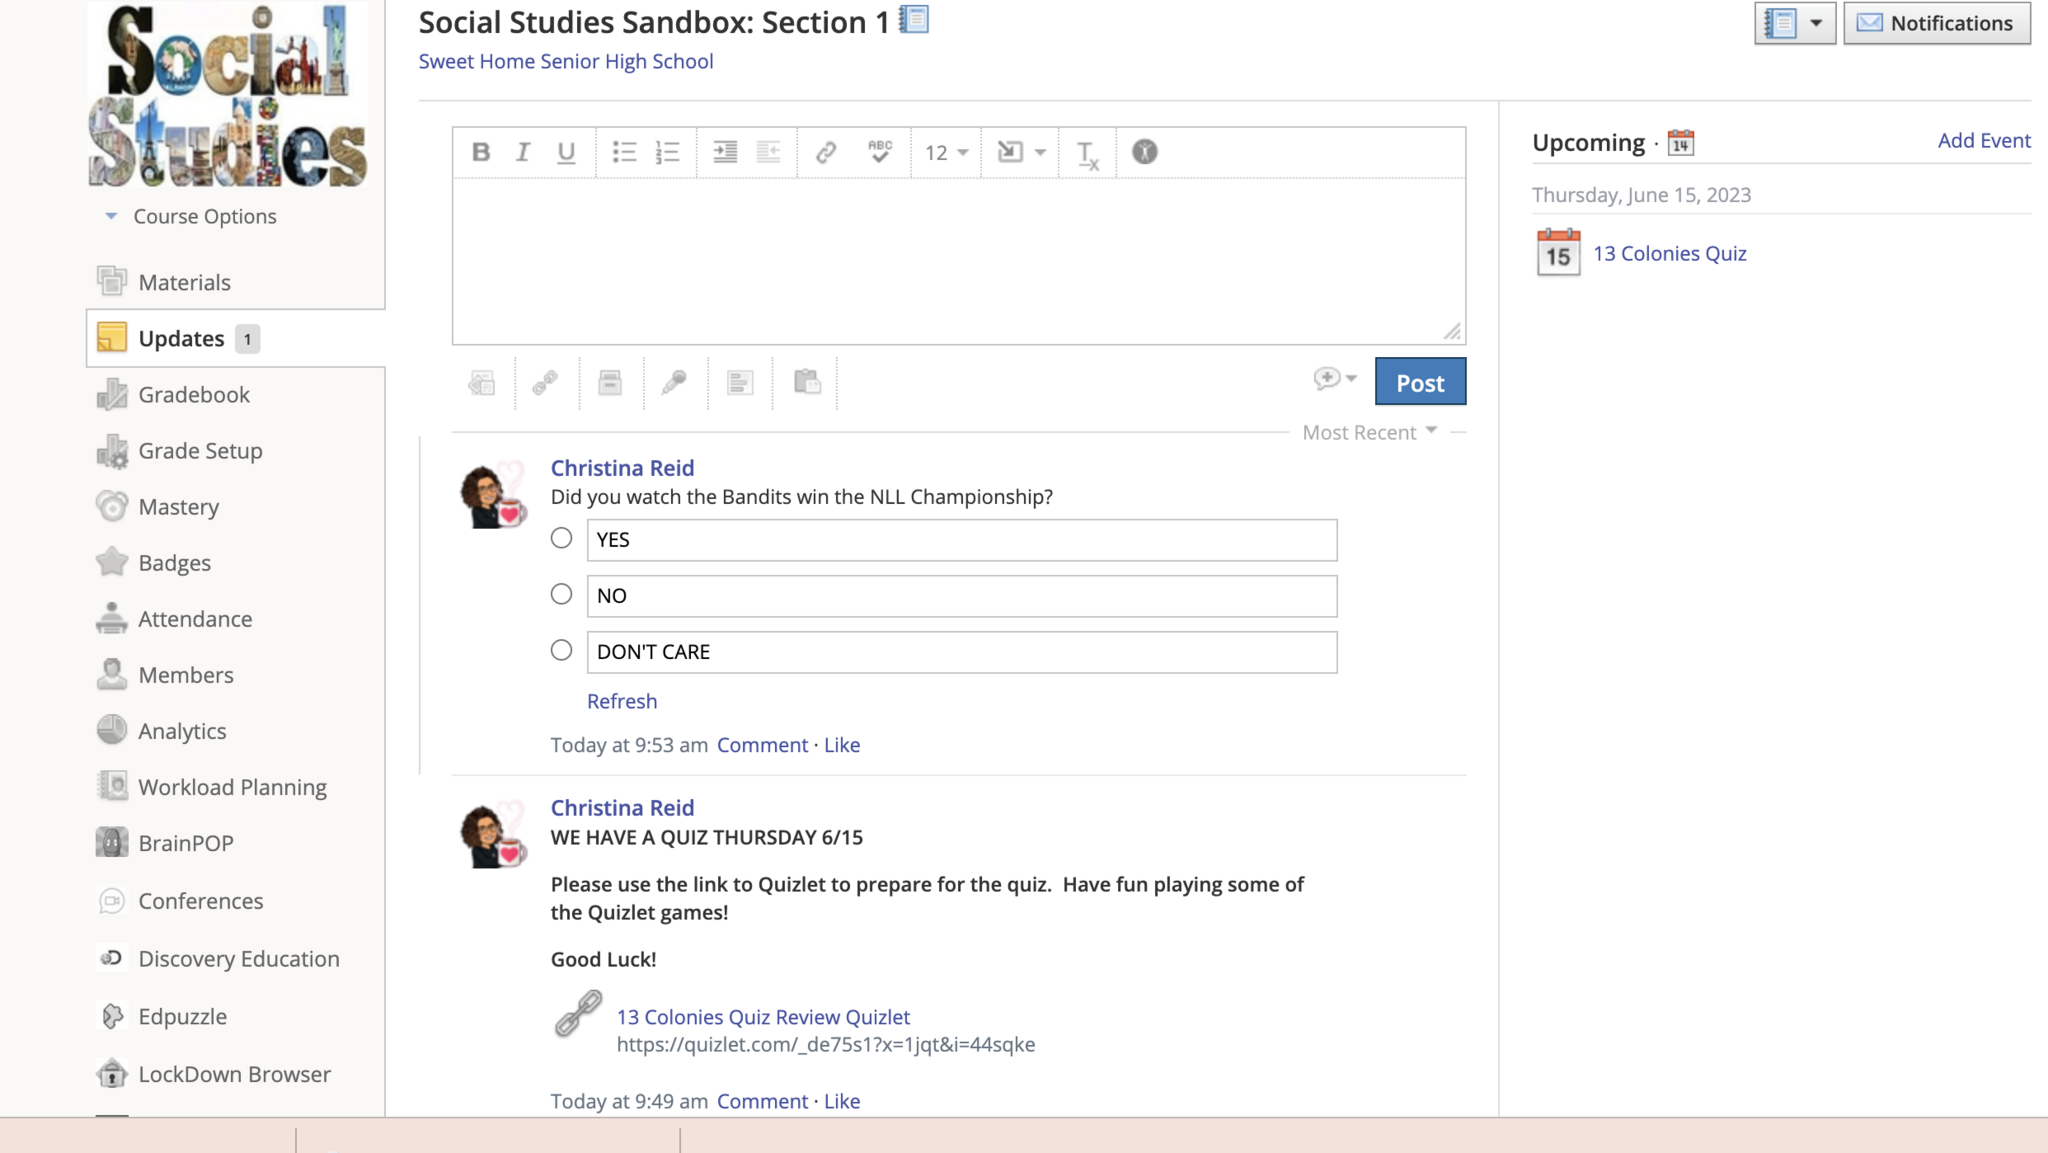Open the Gradebook sidebar item

tap(194, 394)
